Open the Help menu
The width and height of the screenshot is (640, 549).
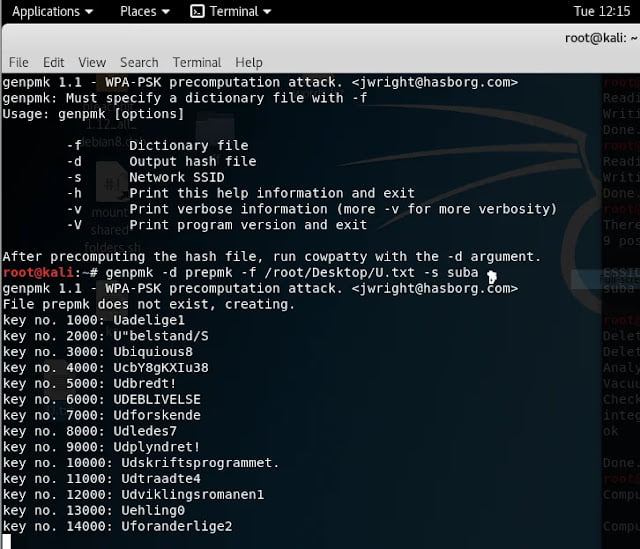tap(249, 62)
